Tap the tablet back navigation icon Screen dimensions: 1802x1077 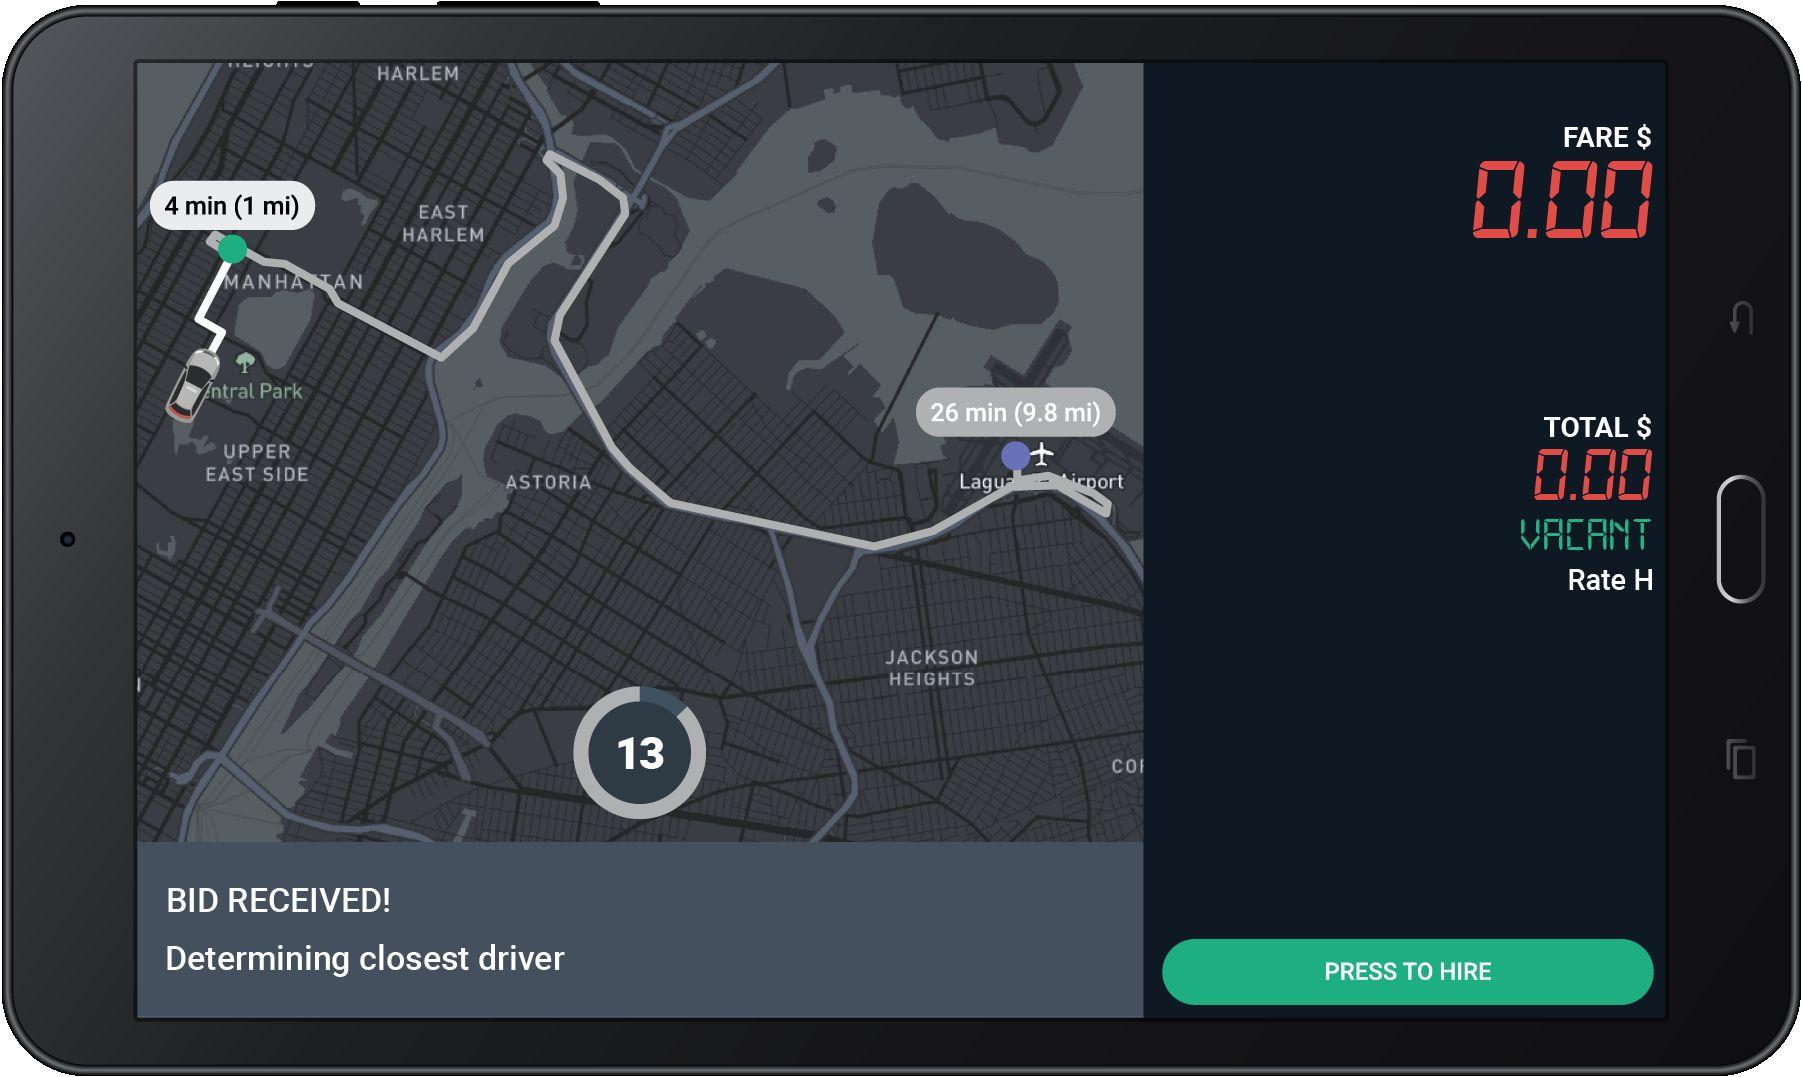click(x=1741, y=318)
